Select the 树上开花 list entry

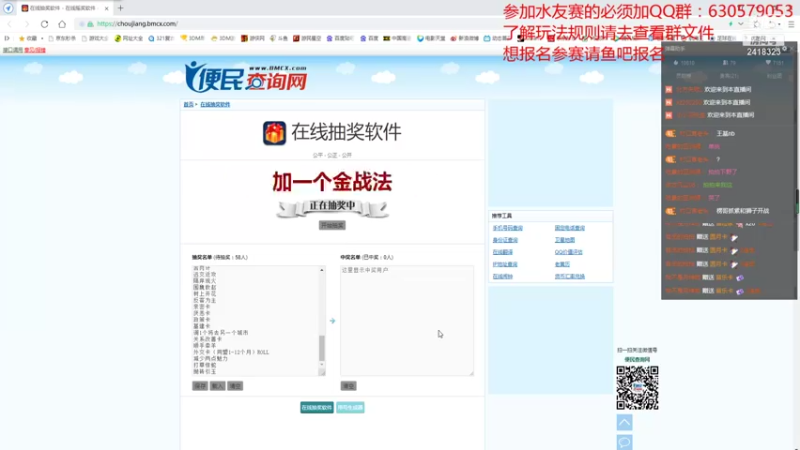click(205, 294)
